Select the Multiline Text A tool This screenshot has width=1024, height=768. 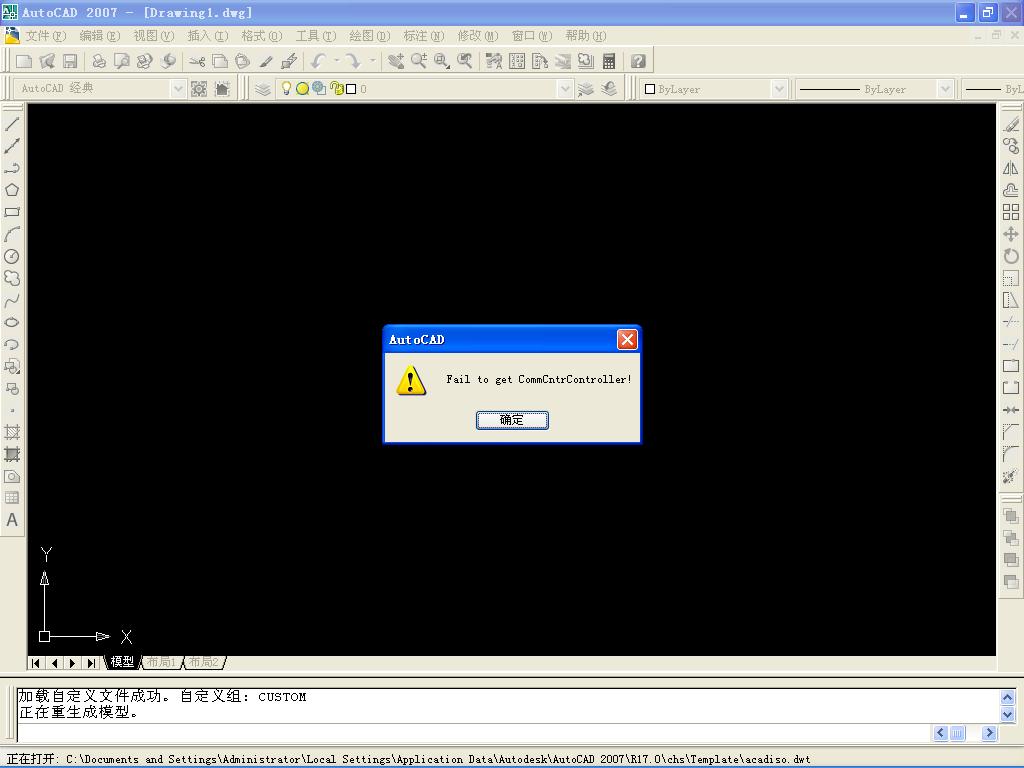tap(12, 520)
